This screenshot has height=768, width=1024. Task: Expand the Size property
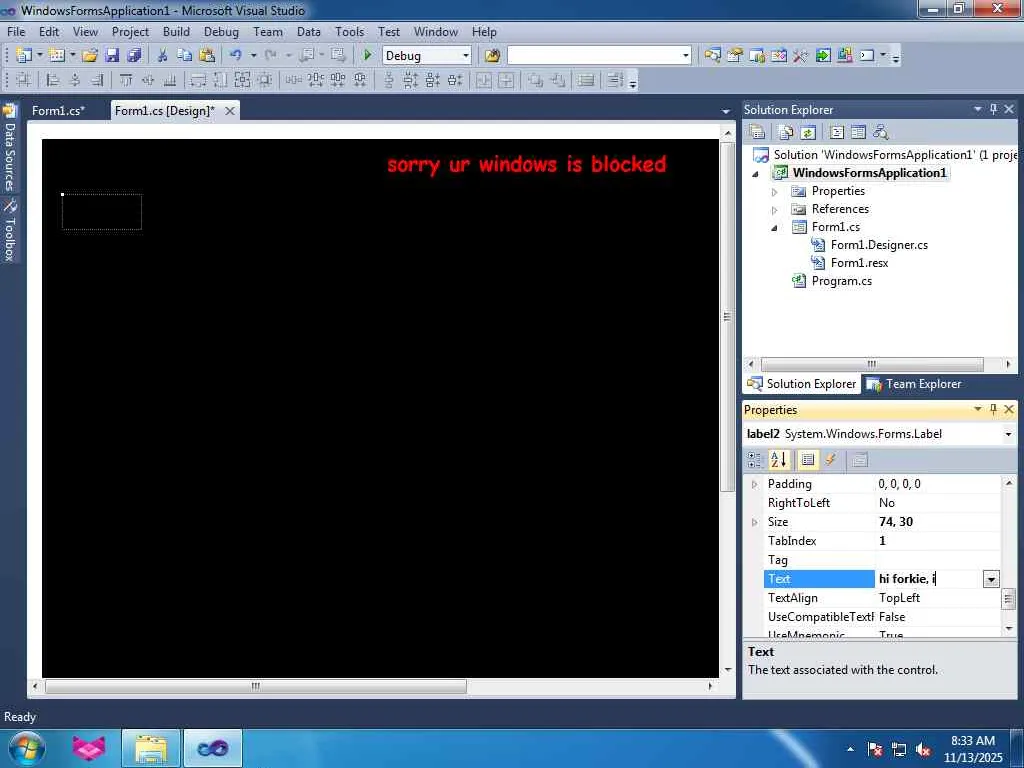pyautogui.click(x=755, y=522)
